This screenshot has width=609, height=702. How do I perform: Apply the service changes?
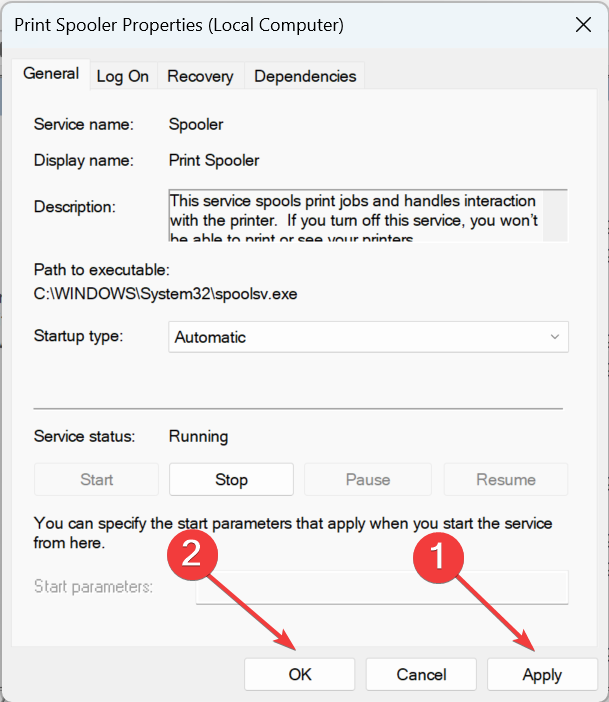point(542,674)
